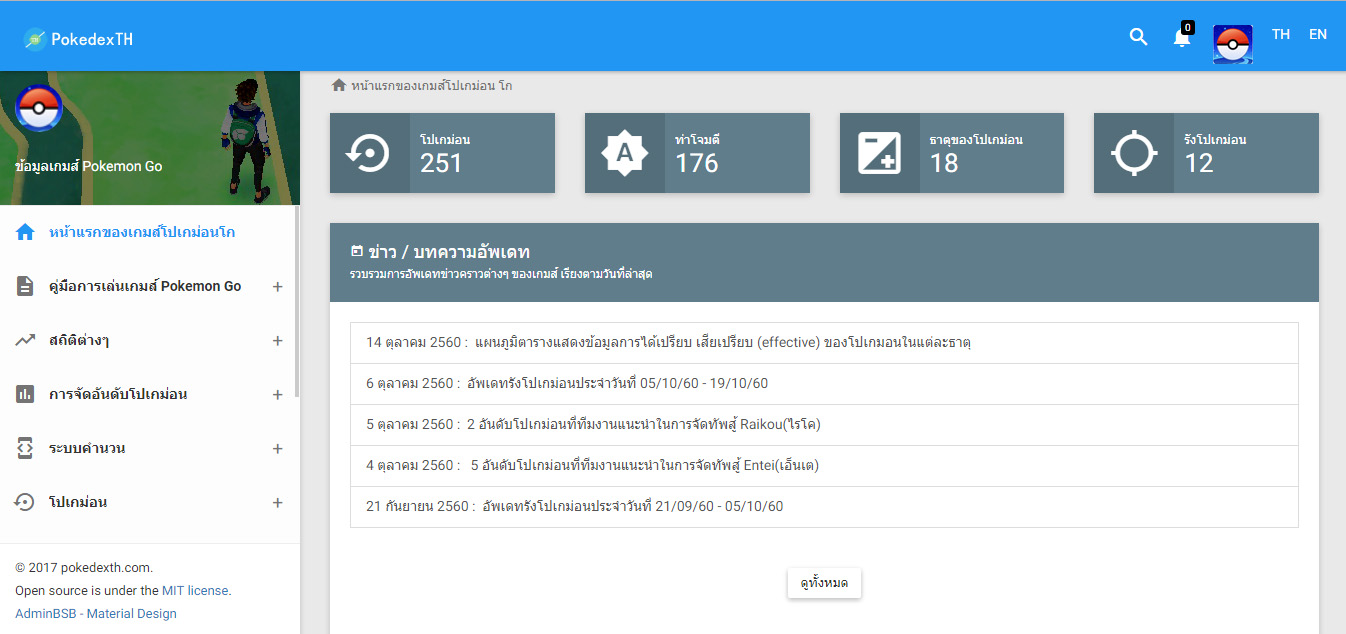
Task: Click the ข้อมูลเกมส์ Pokemon Go caption
Action: pyautogui.click(x=89, y=166)
